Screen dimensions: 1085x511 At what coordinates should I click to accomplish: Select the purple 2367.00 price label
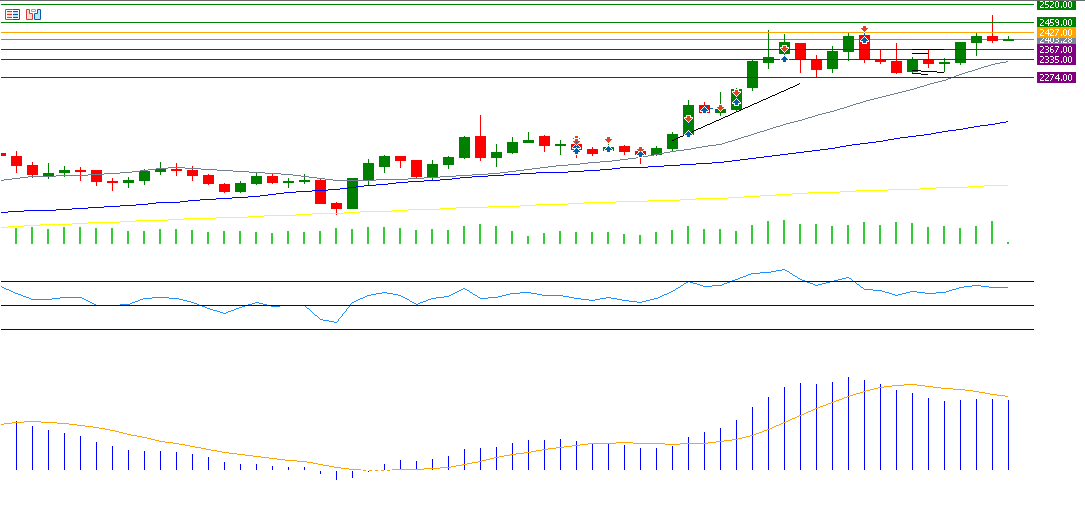pyautogui.click(x=1056, y=49)
